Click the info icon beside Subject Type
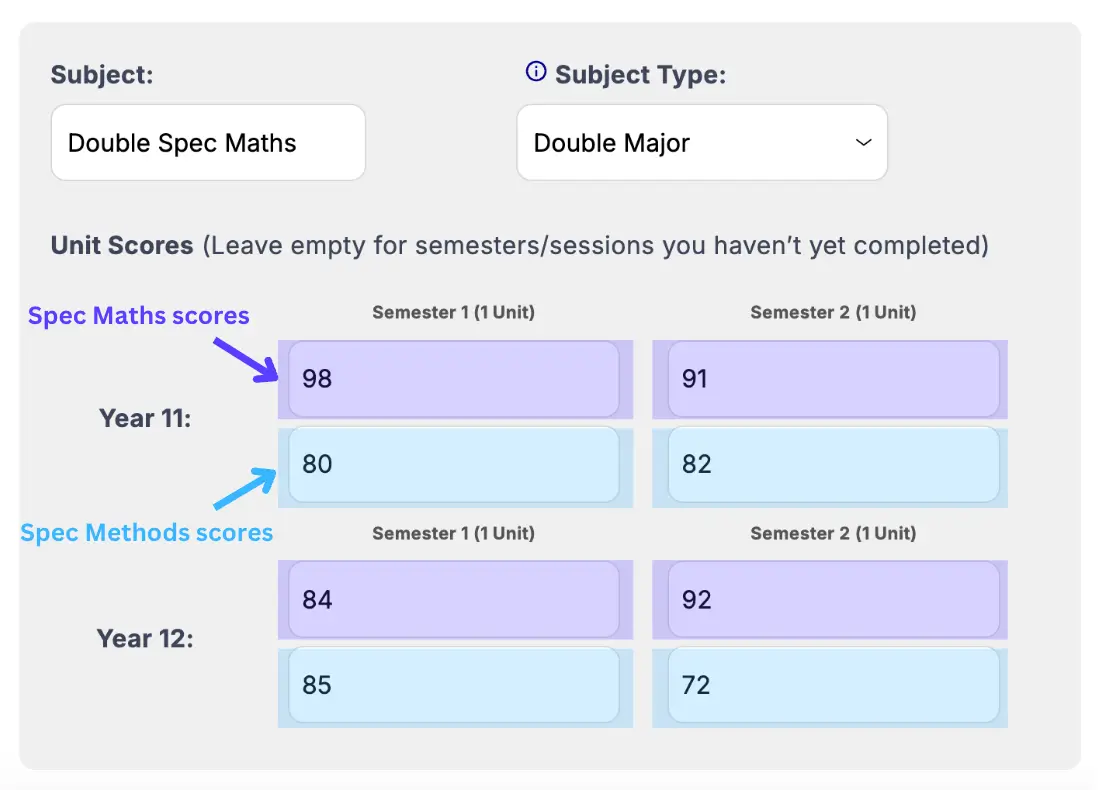 [x=535, y=71]
